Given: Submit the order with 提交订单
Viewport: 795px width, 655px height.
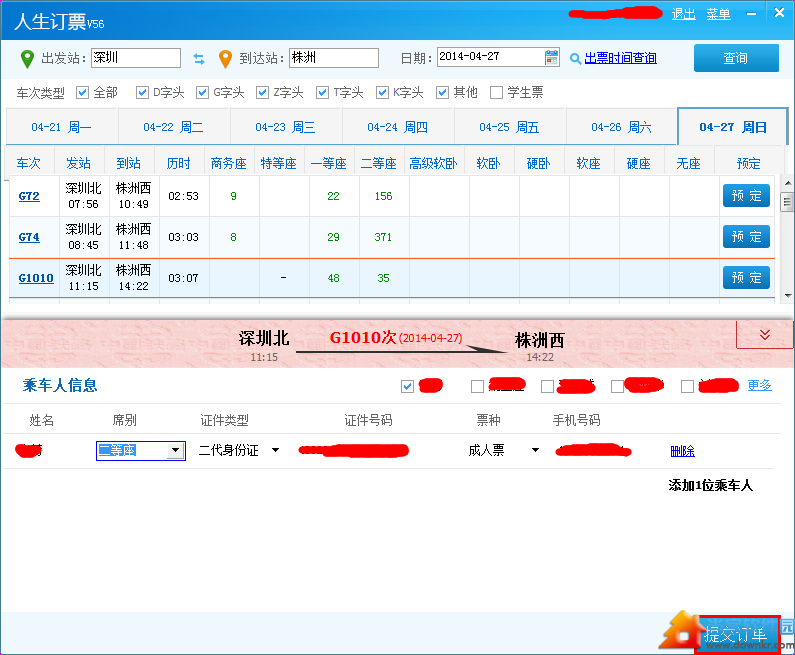Looking at the screenshot, I should (x=736, y=635).
